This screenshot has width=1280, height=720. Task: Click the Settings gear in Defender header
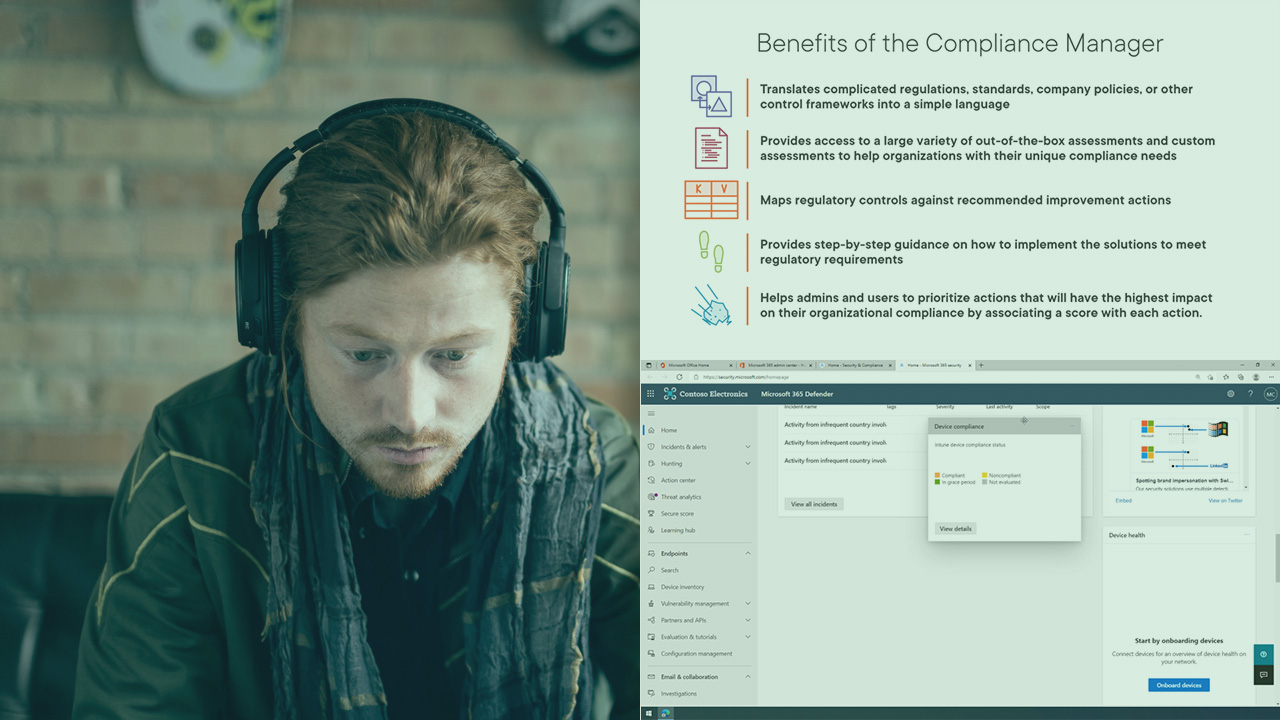coord(1231,394)
